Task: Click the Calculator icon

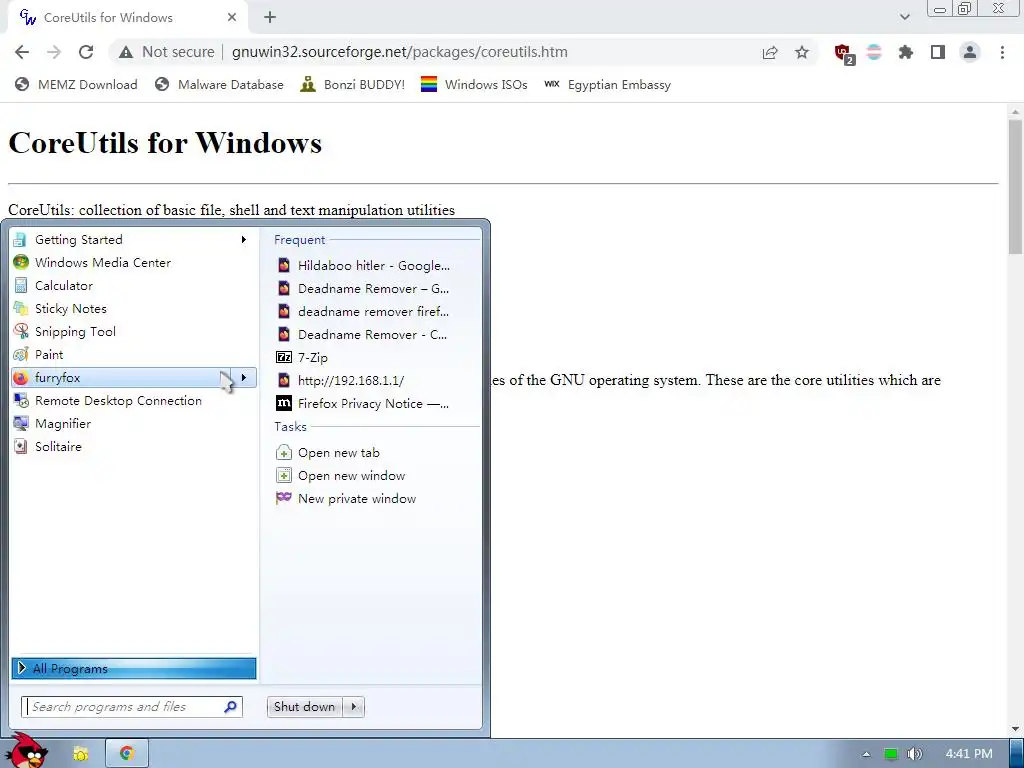Action: coord(21,285)
